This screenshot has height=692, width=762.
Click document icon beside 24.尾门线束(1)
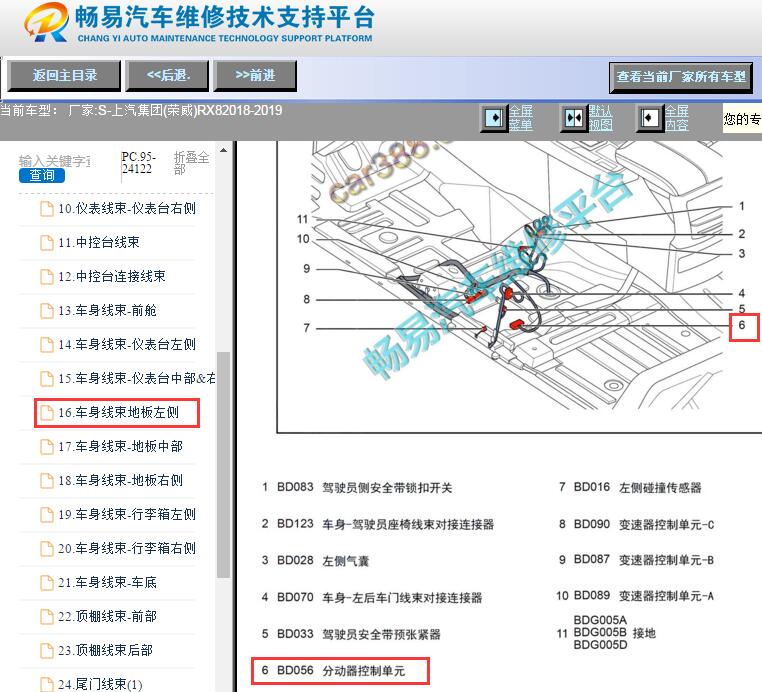tap(47, 684)
